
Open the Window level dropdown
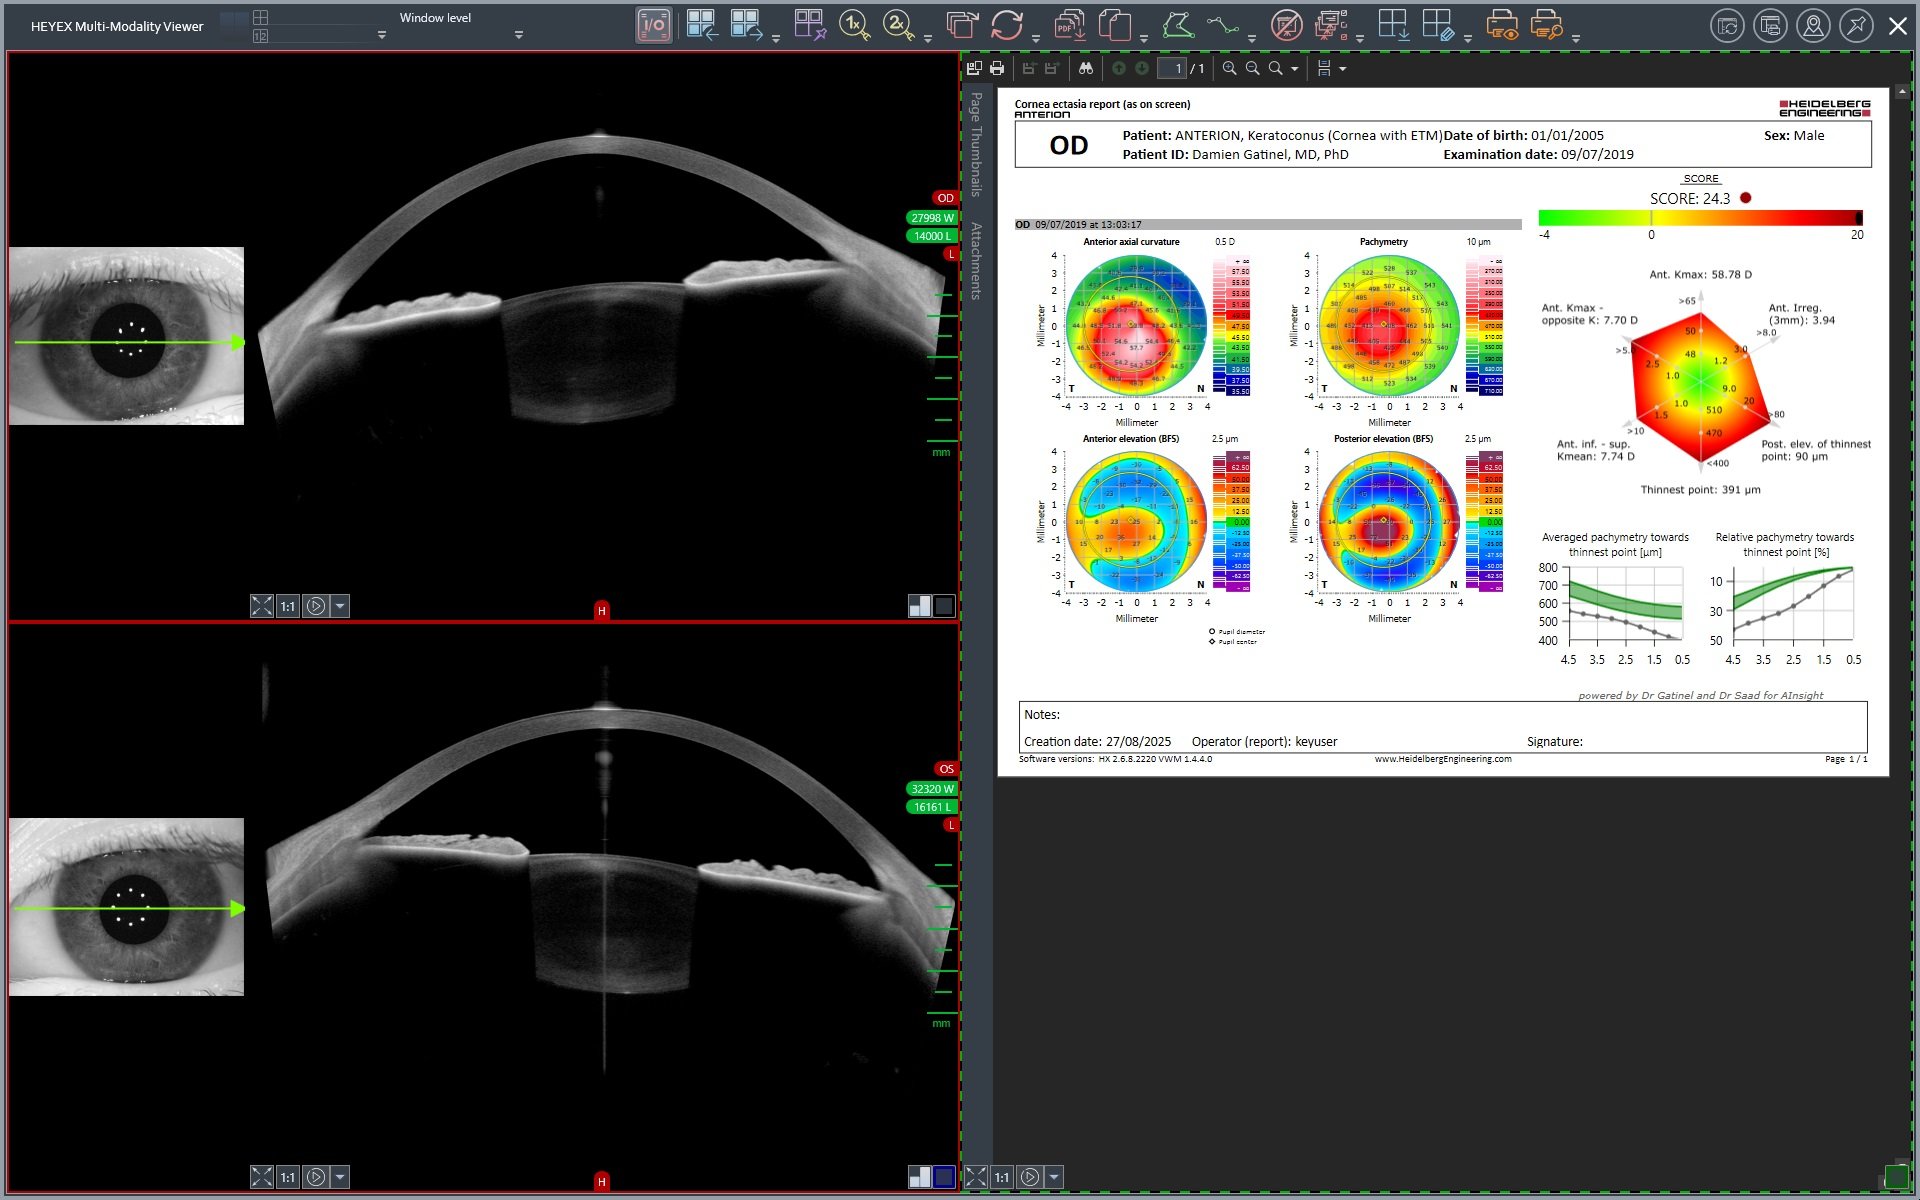519,35
